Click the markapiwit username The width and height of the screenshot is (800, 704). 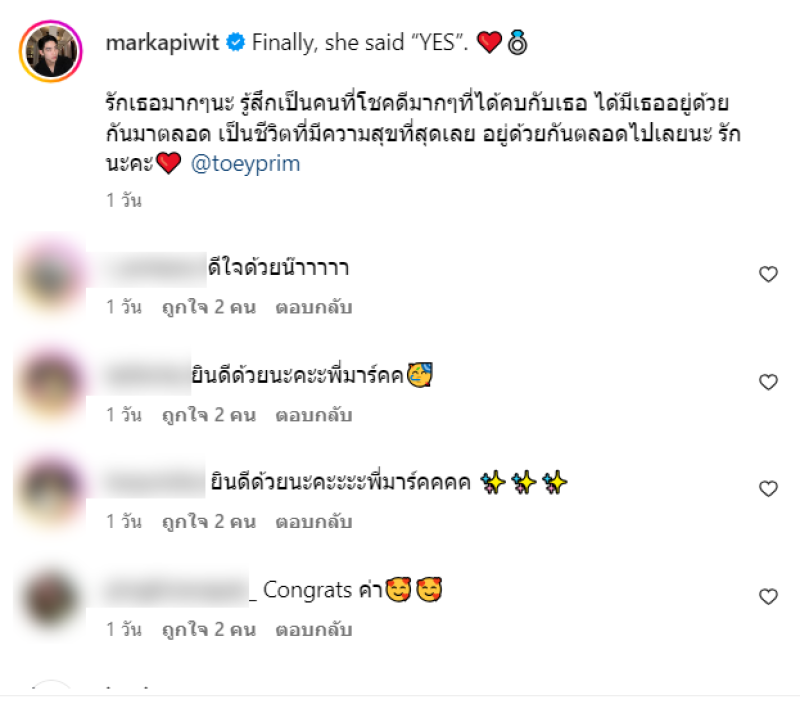pyautogui.click(x=162, y=43)
